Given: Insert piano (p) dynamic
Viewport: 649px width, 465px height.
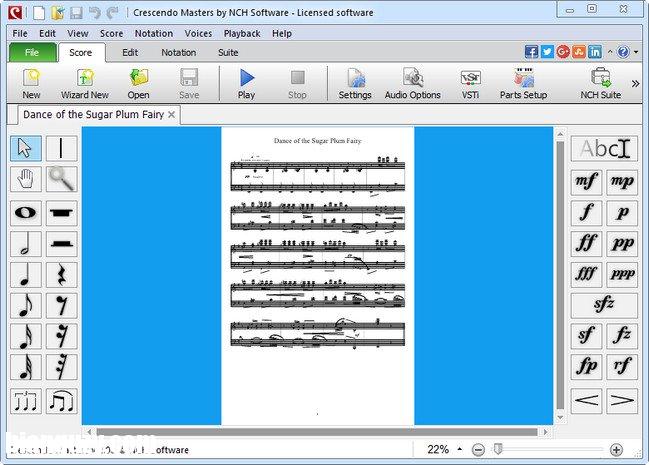Looking at the screenshot, I should pyautogui.click(x=622, y=212).
